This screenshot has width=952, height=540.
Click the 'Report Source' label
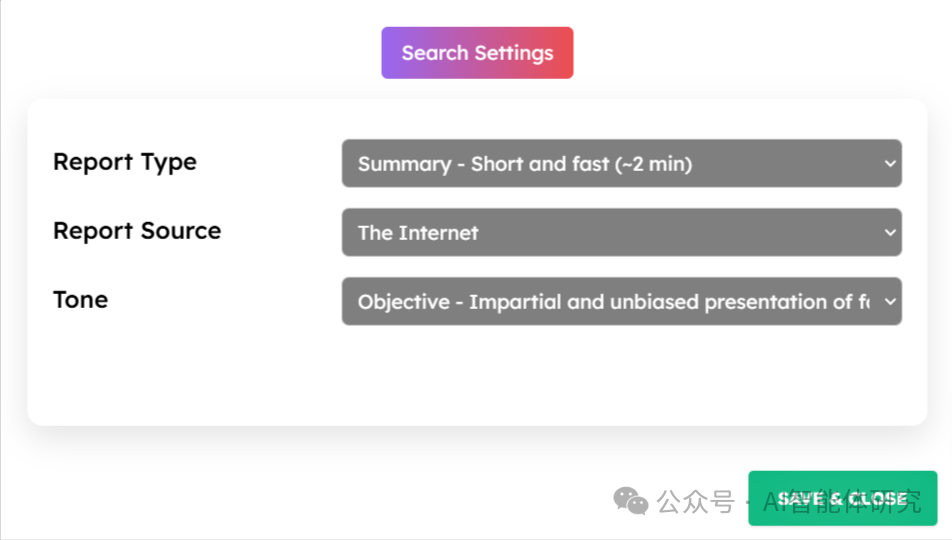[137, 231]
